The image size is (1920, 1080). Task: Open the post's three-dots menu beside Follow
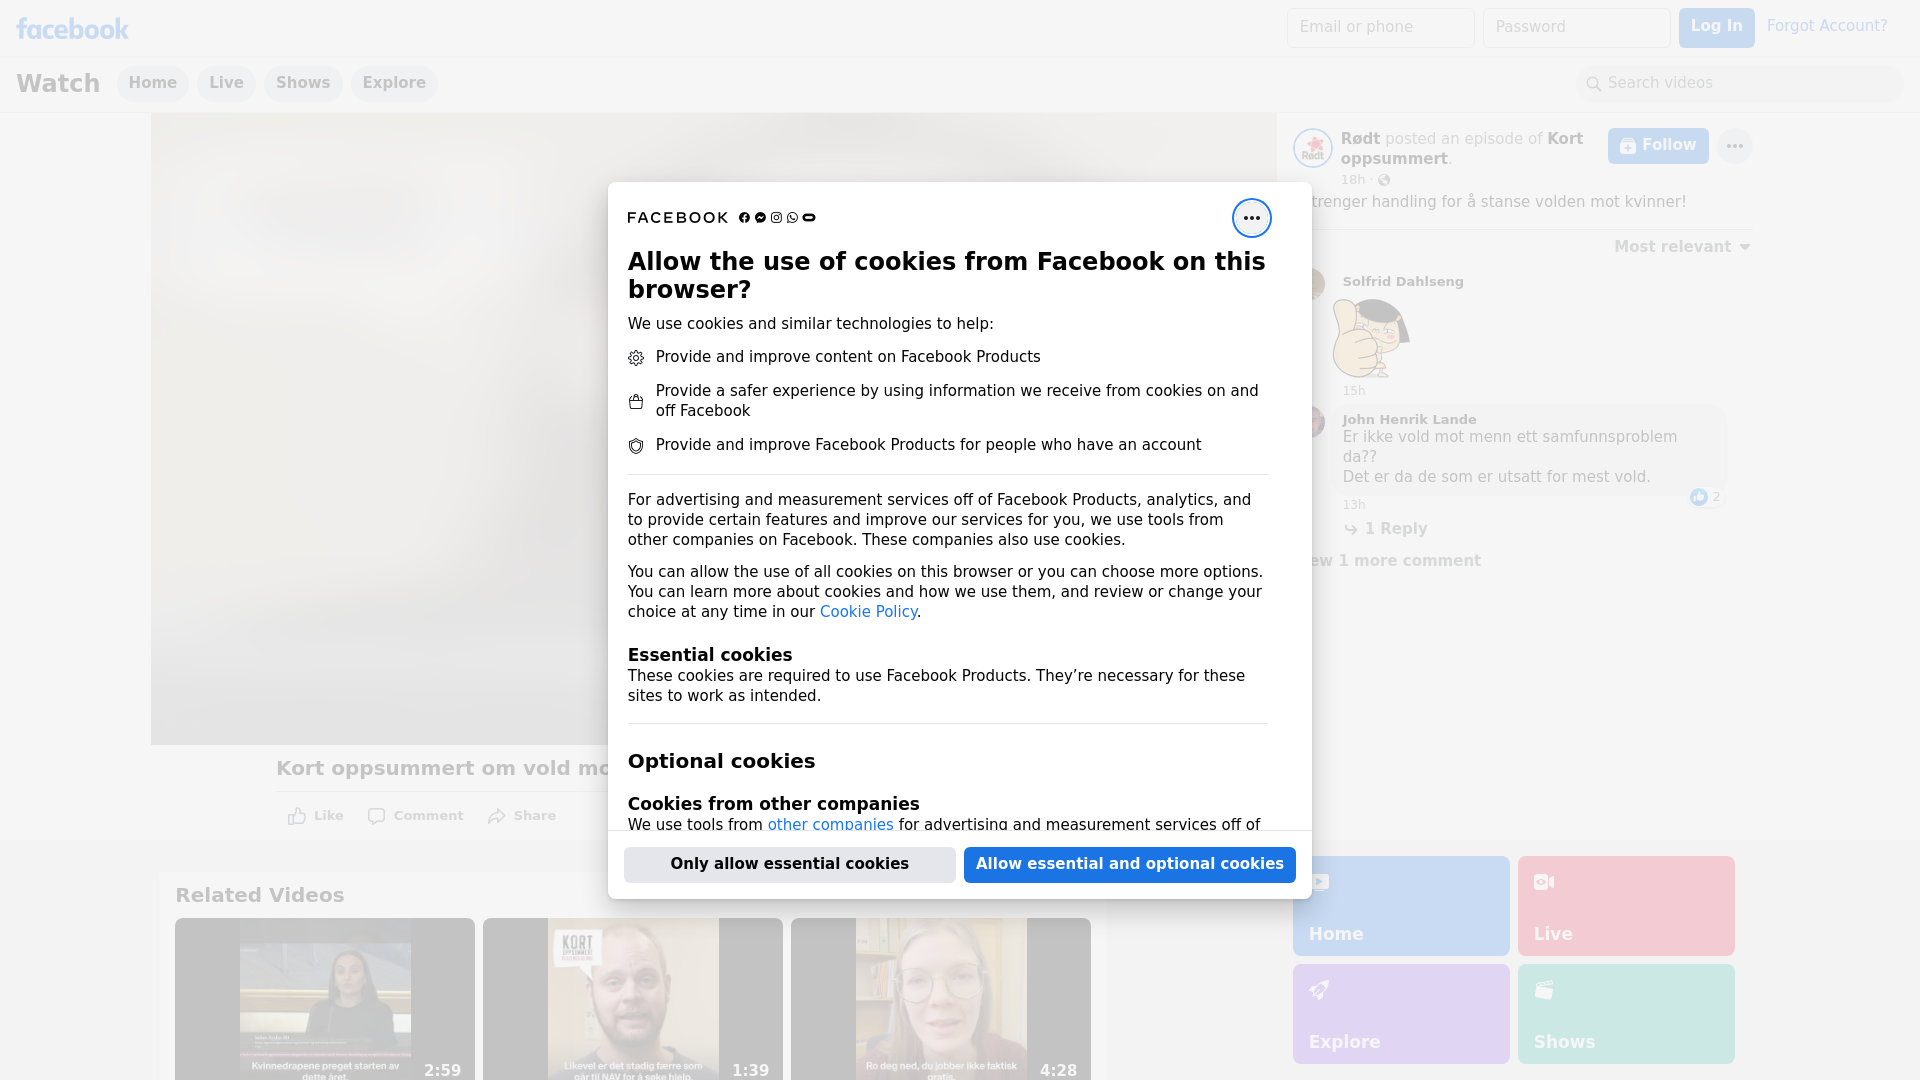(x=1734, y=146)
